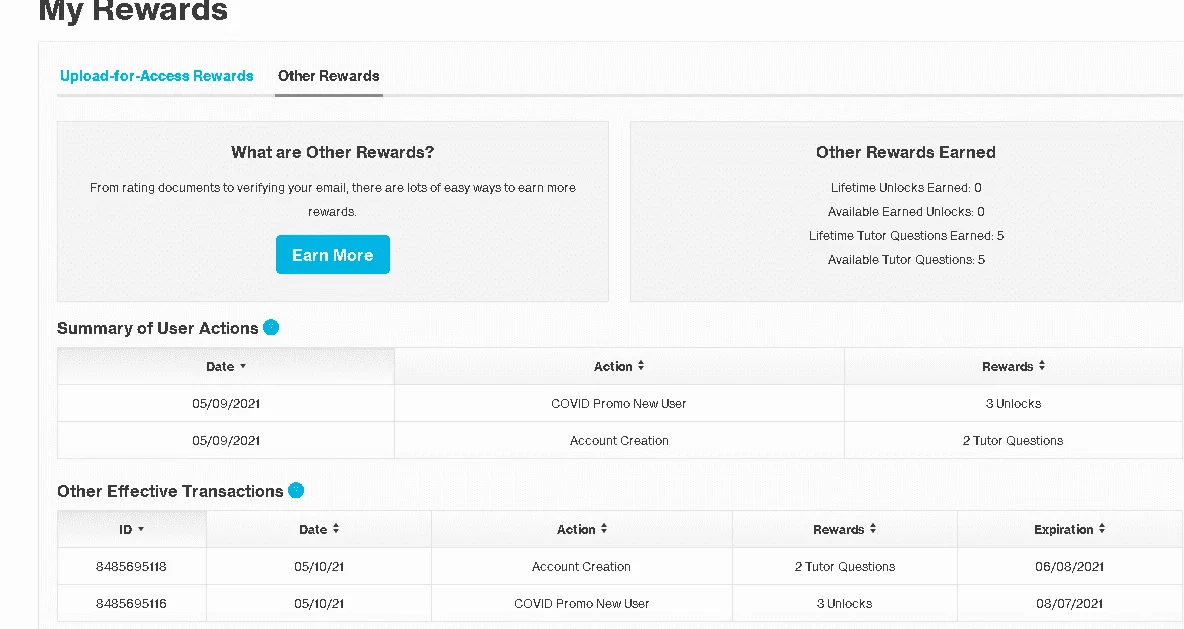The image size is (1184, 629).
Task: Sort Transactions table by Rewards column
Action: pos(844,529)
